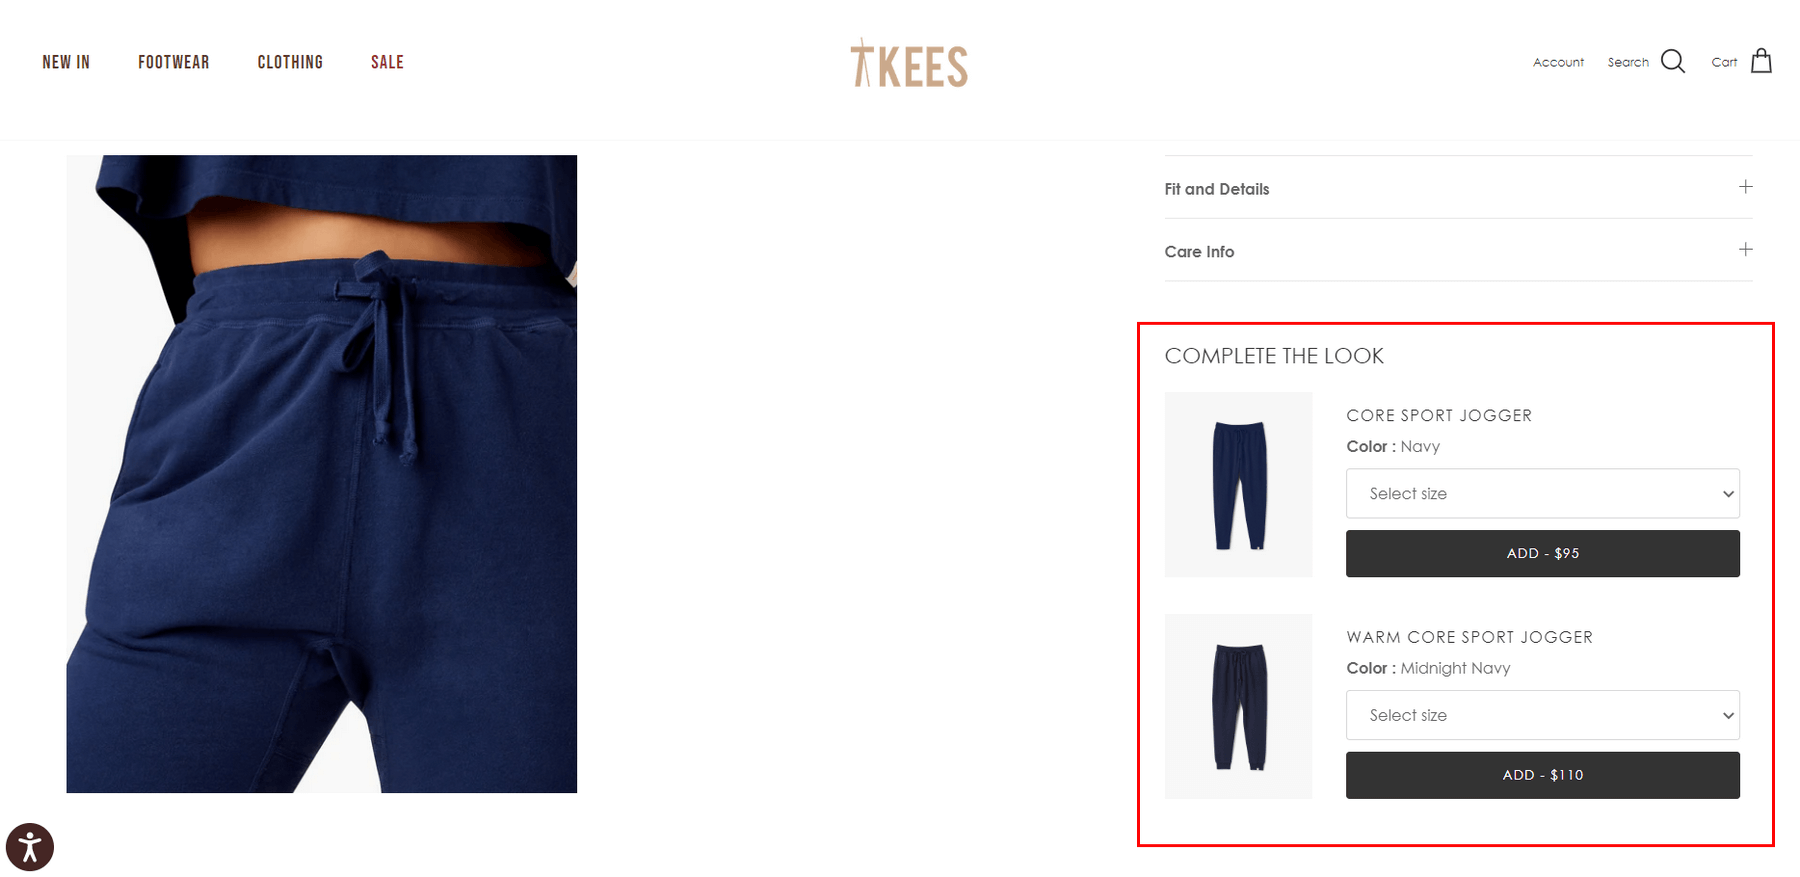Open the accessibility widget icon

pyautogui.click(x=30, y=847)
